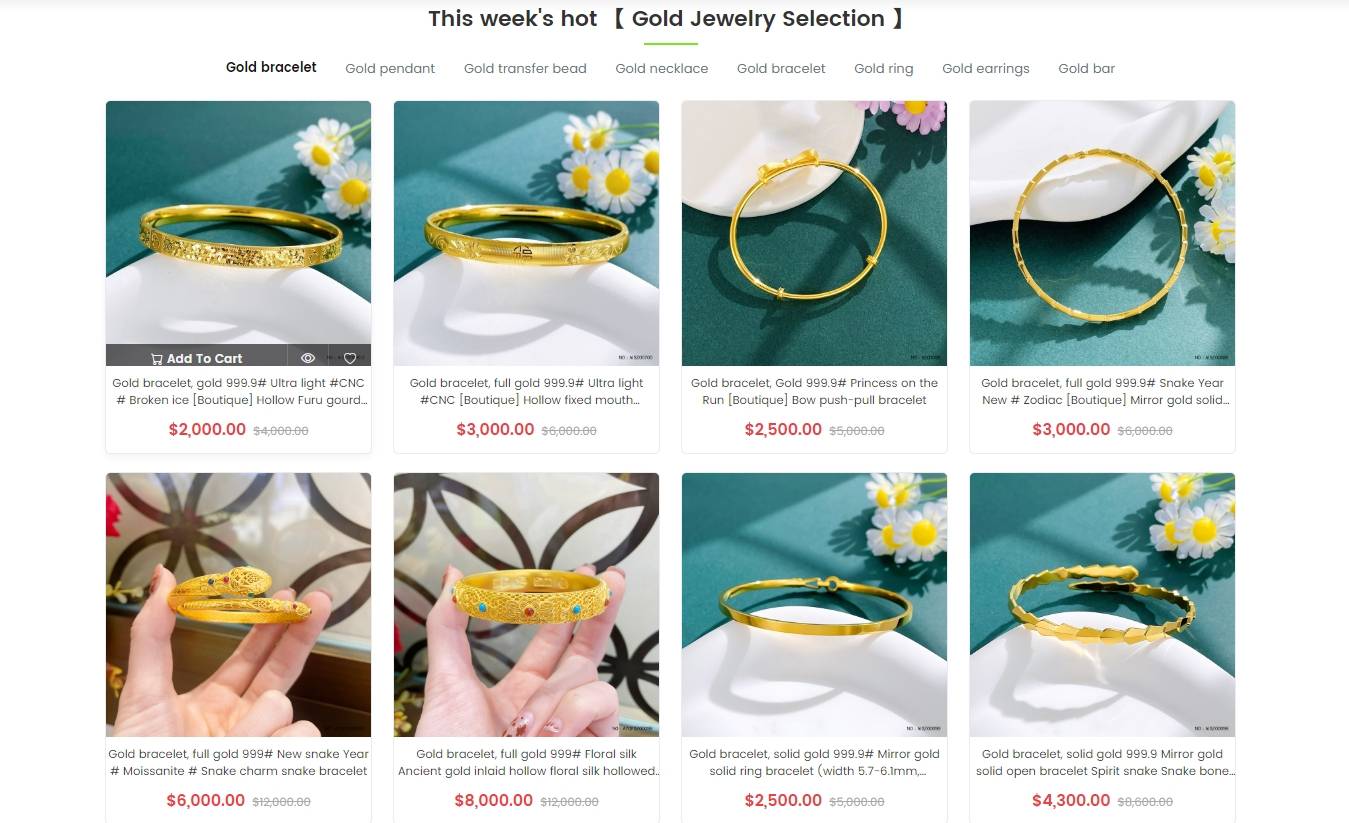Add first bracelet to wishlist heart

[x=350, y=358]
